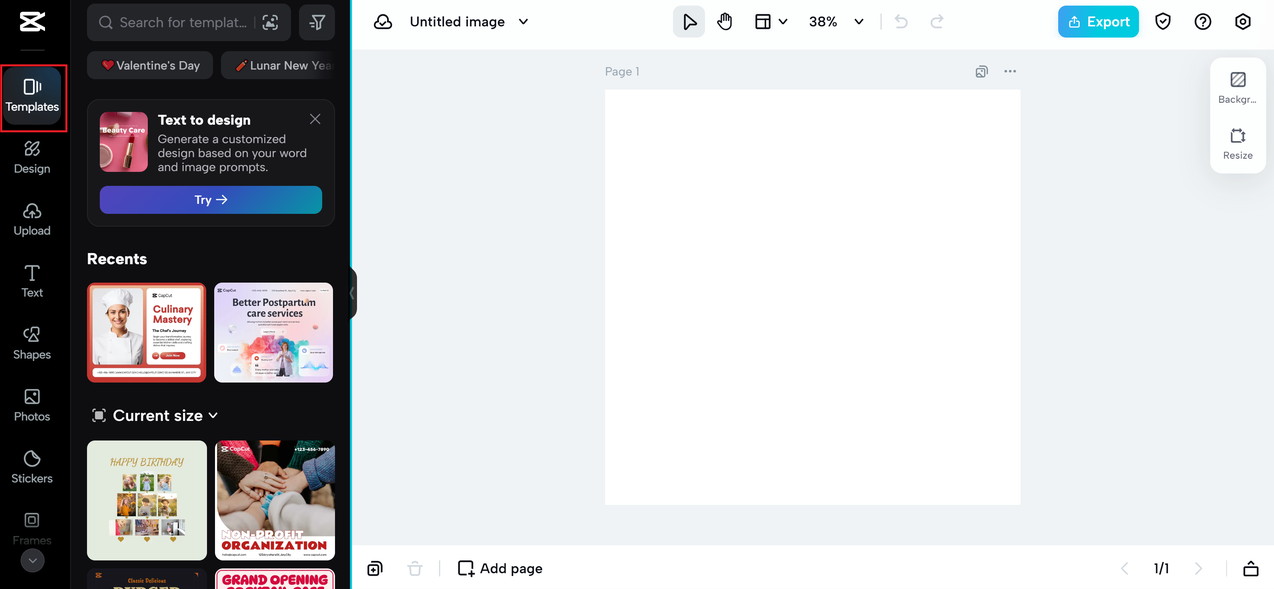Go to next page arrow
The width and height of the screenshot is (1274, 589).
coord(1198,568)
